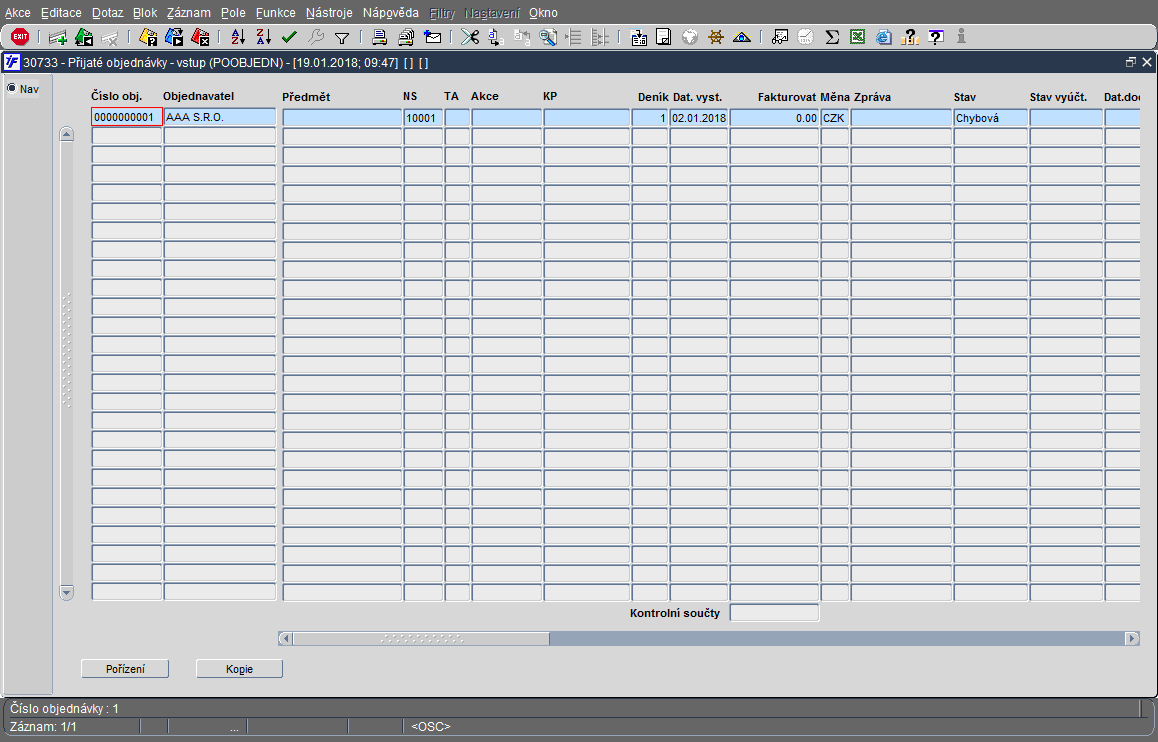Export to Excel using green icon
This screenshot has height=742, width=1158.
click(x=857, y=37)
